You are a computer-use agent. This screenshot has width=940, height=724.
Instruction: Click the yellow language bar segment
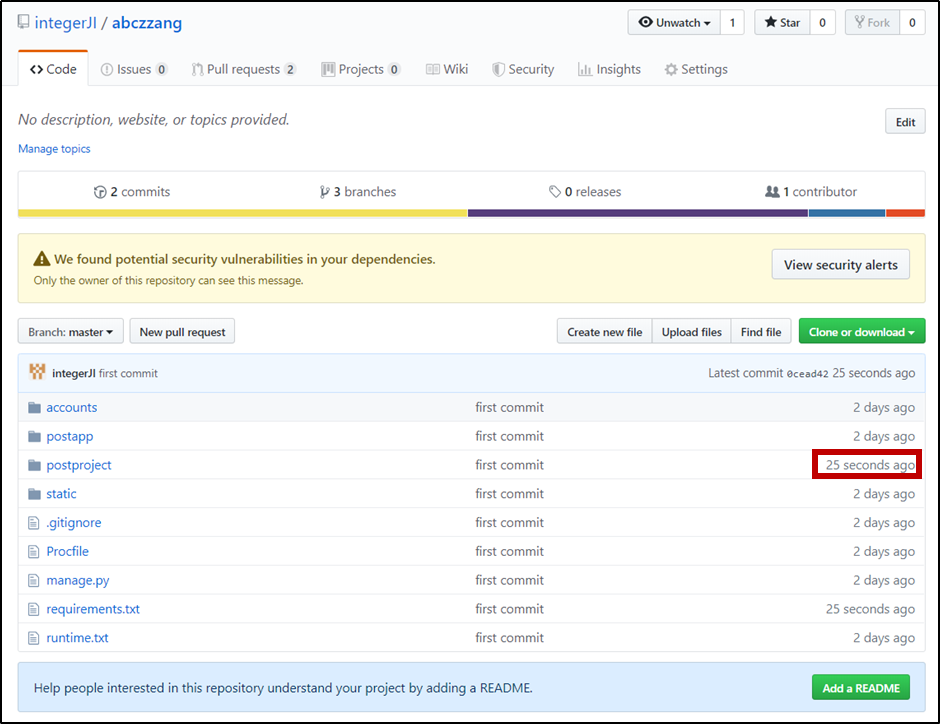[x=243, y=213]
